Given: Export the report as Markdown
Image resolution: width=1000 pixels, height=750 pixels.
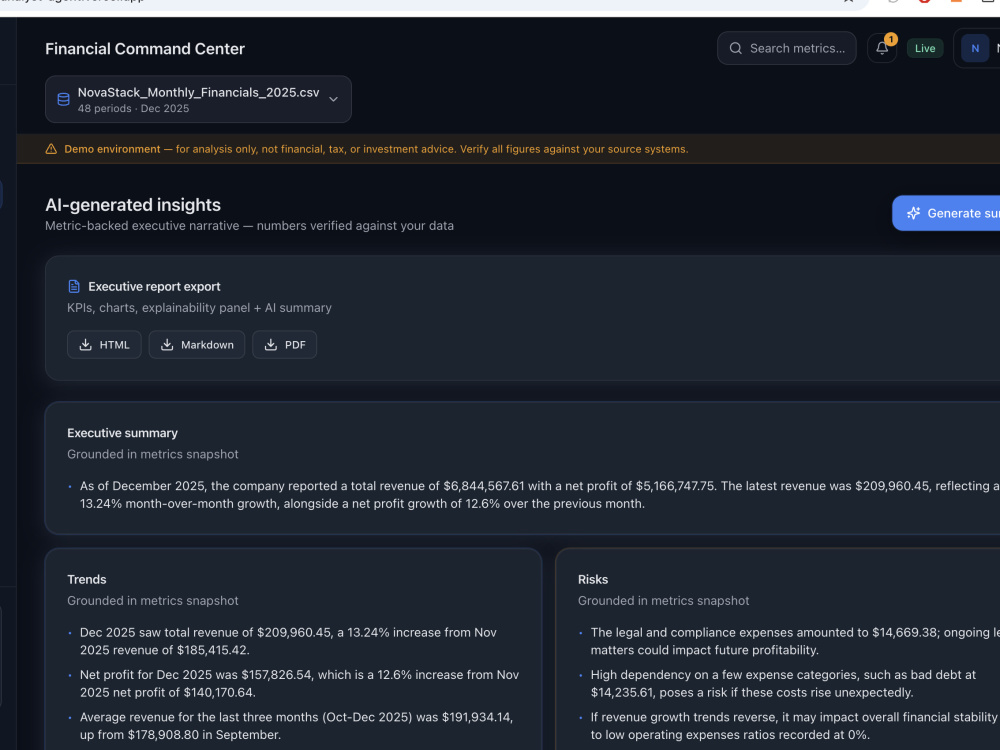Looking at the screenshot, I should (196, 344).
